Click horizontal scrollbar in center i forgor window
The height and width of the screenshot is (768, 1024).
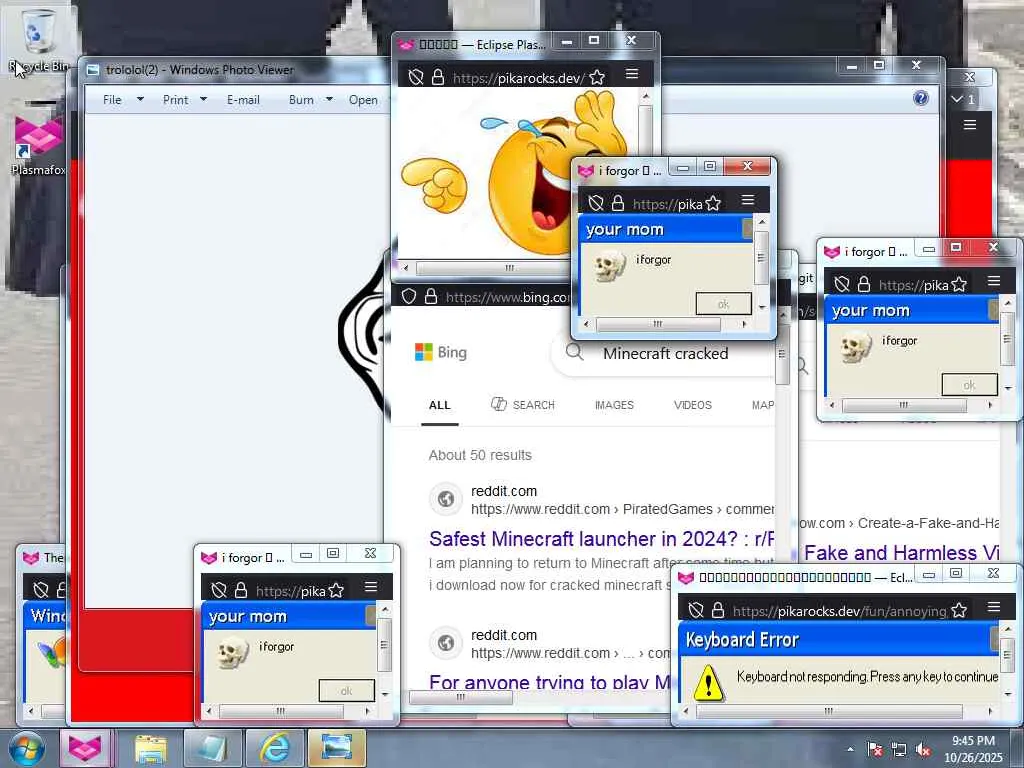(x=658, y=324)
